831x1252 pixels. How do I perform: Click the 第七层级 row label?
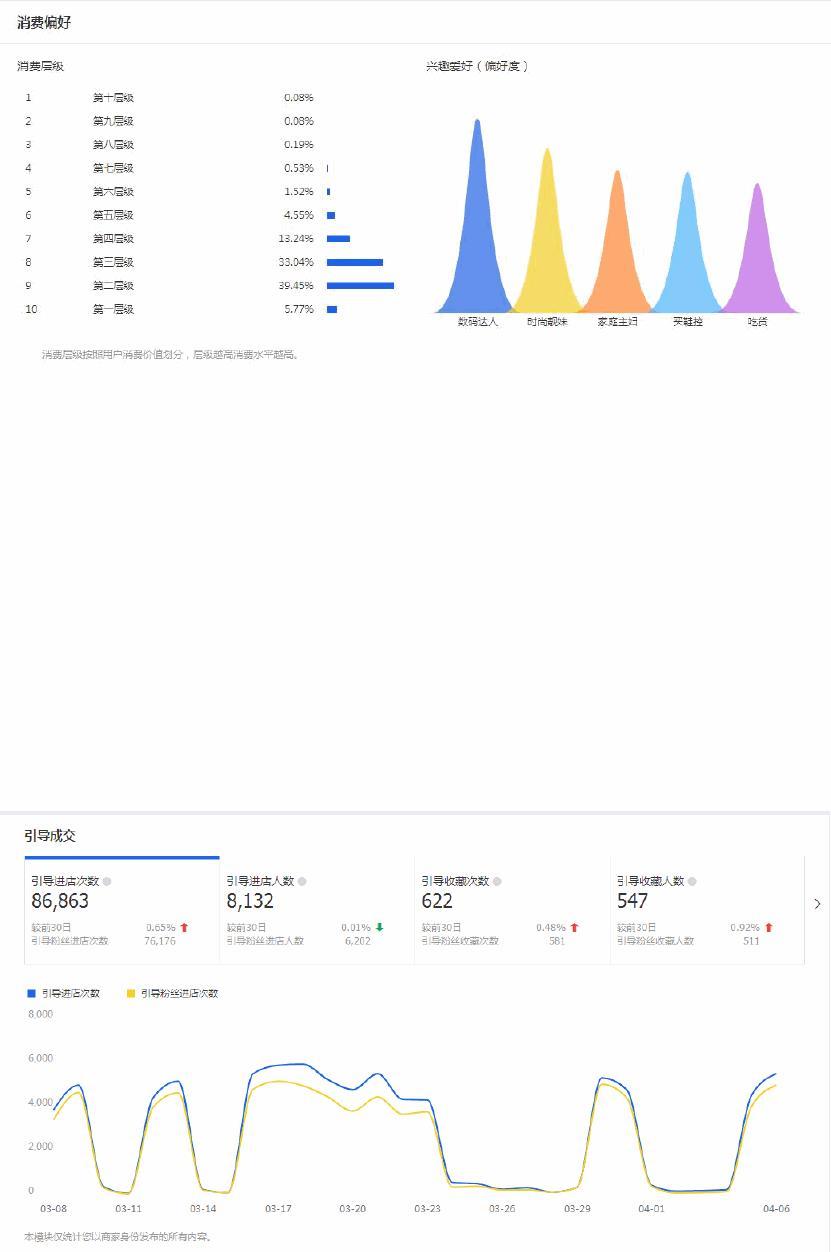[x=113, y=168]
